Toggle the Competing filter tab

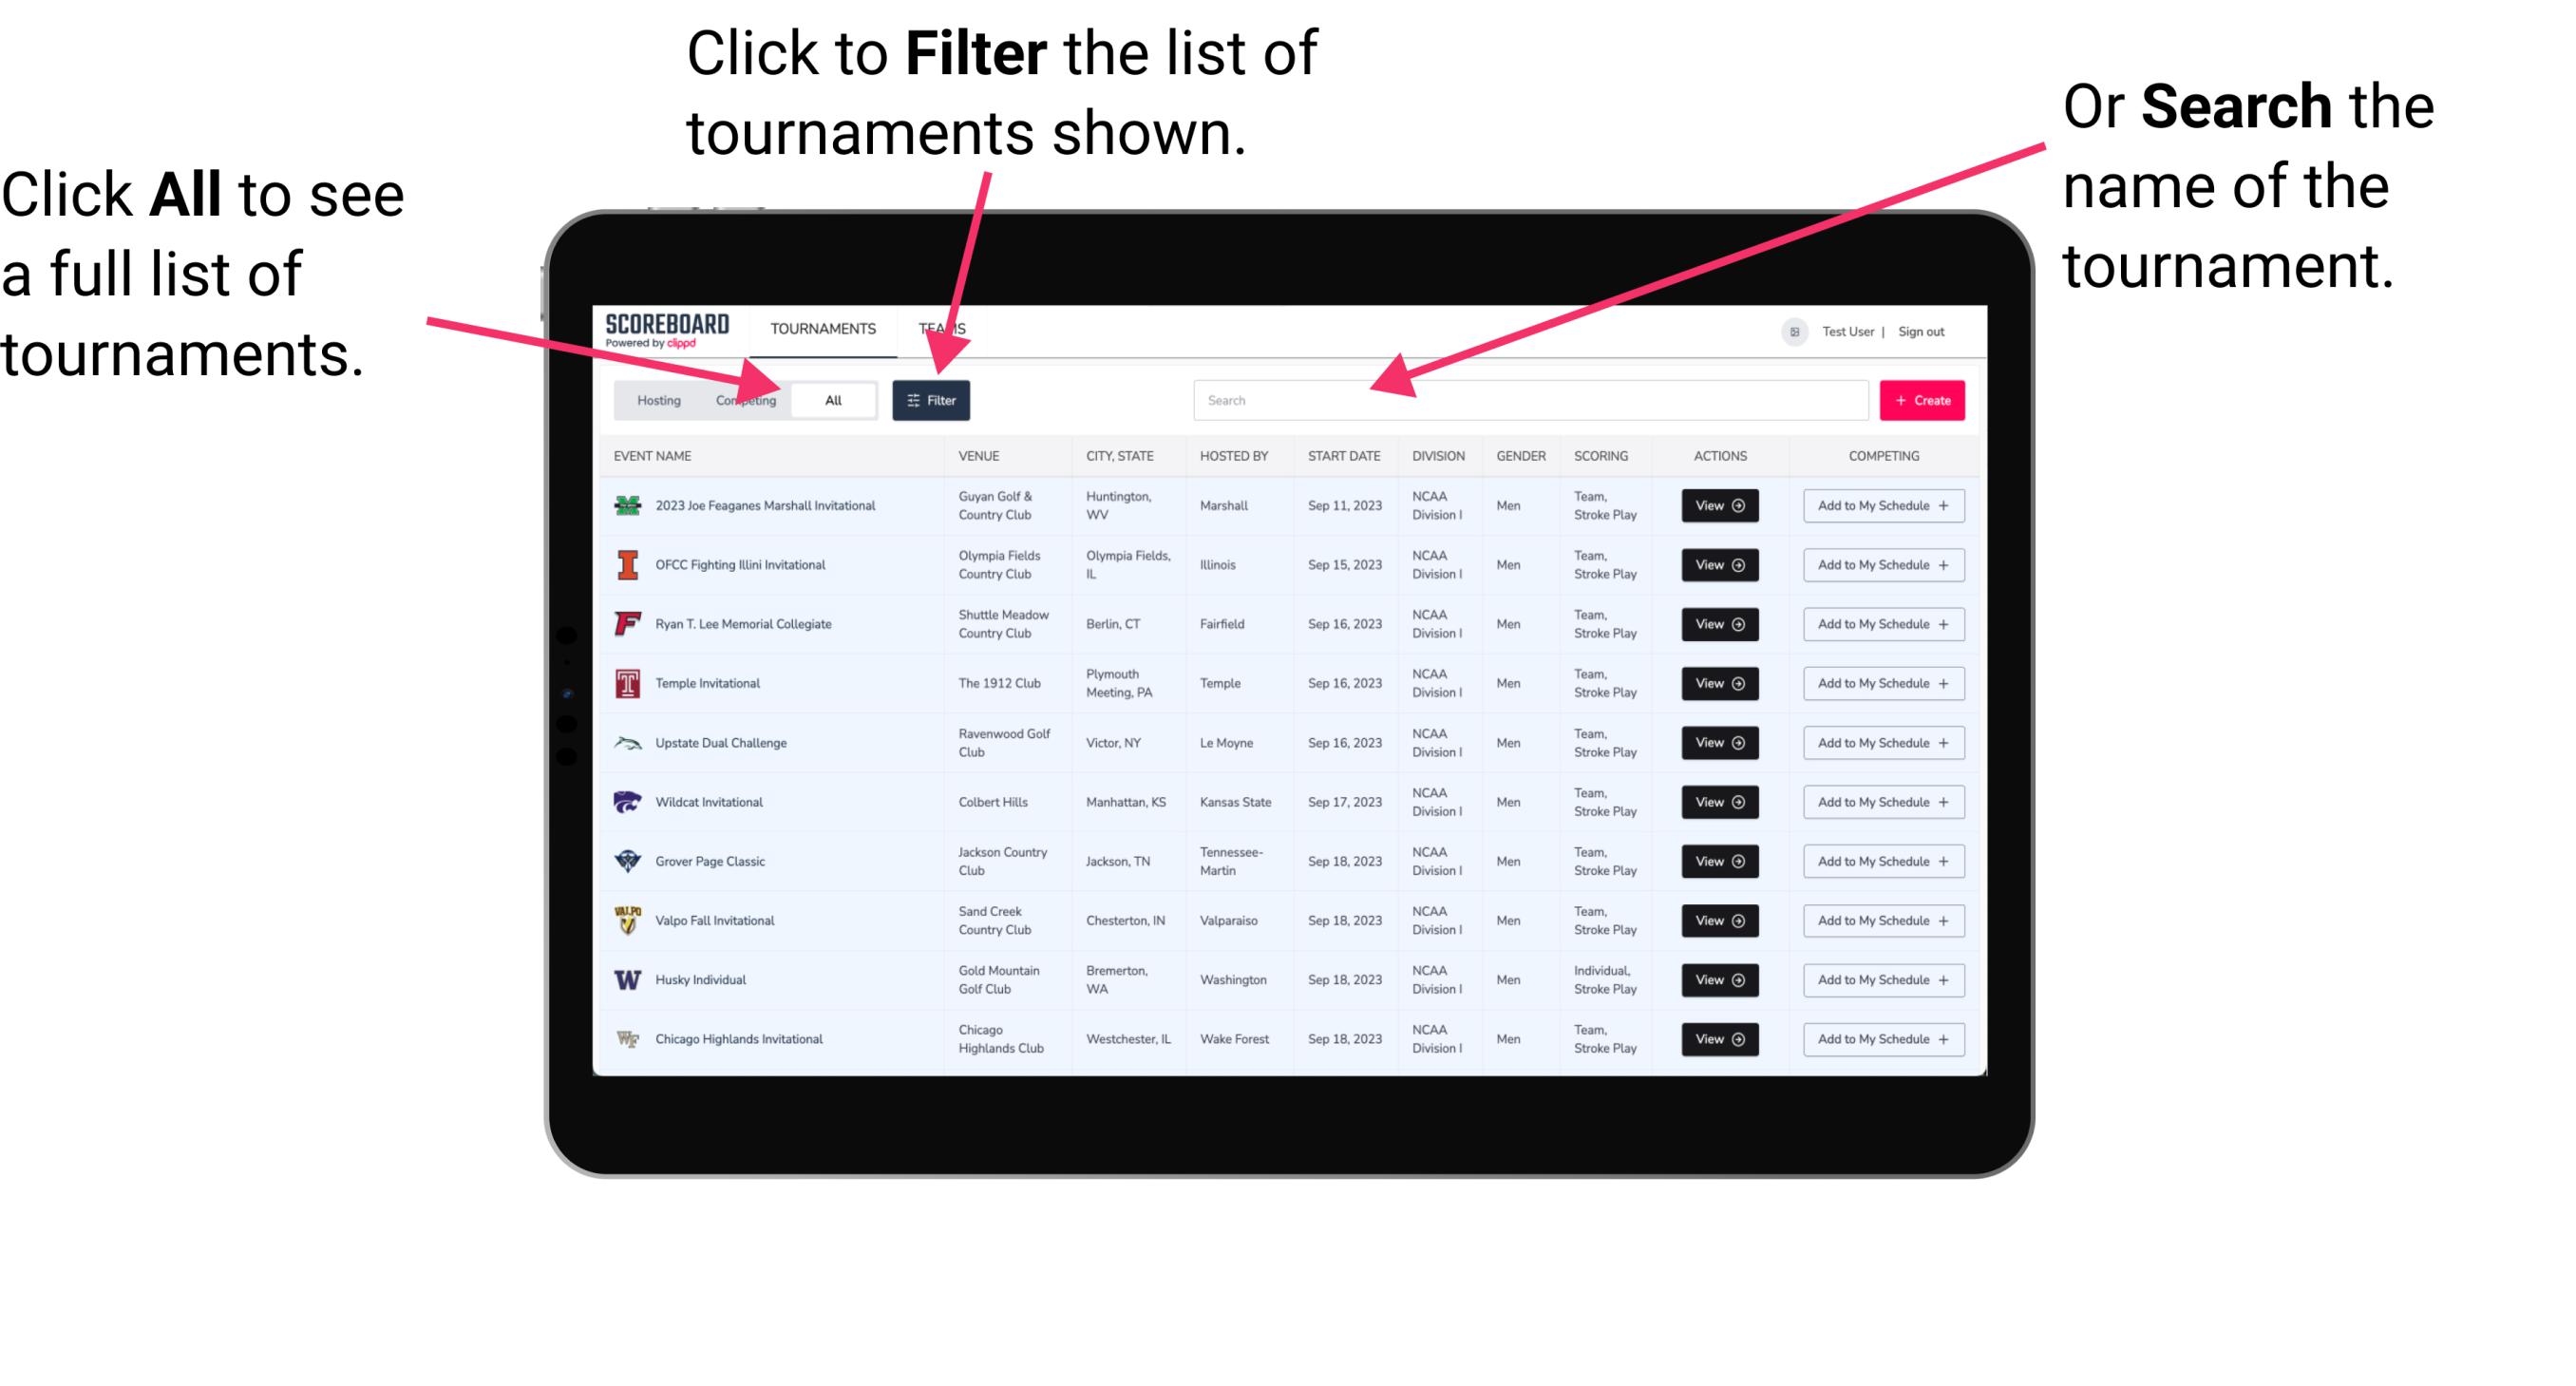point(746,399)
